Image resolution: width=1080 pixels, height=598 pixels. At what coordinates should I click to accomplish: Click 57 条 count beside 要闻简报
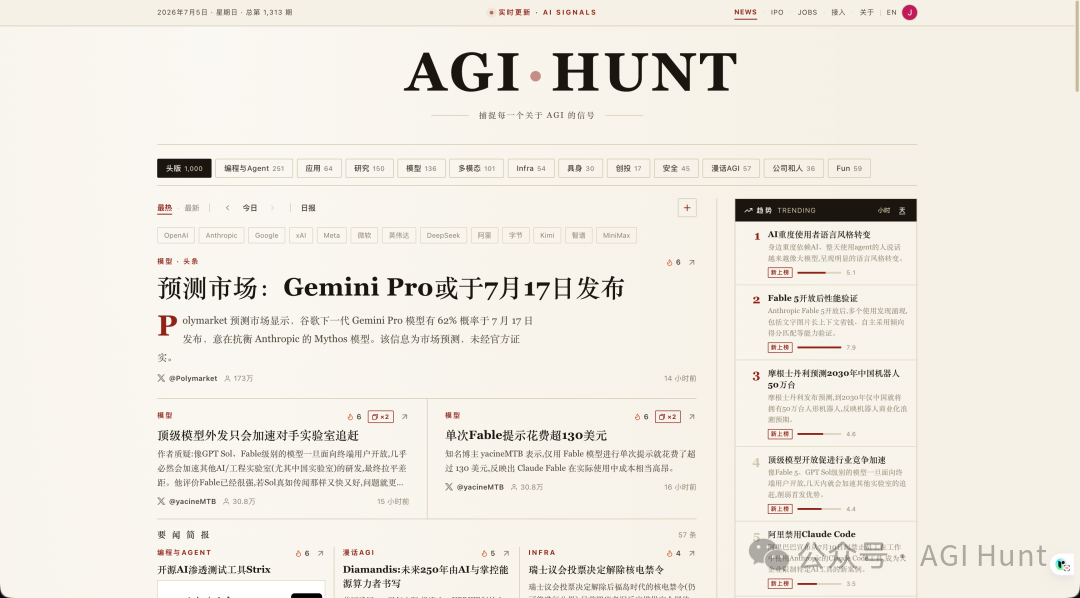[687, 535]
